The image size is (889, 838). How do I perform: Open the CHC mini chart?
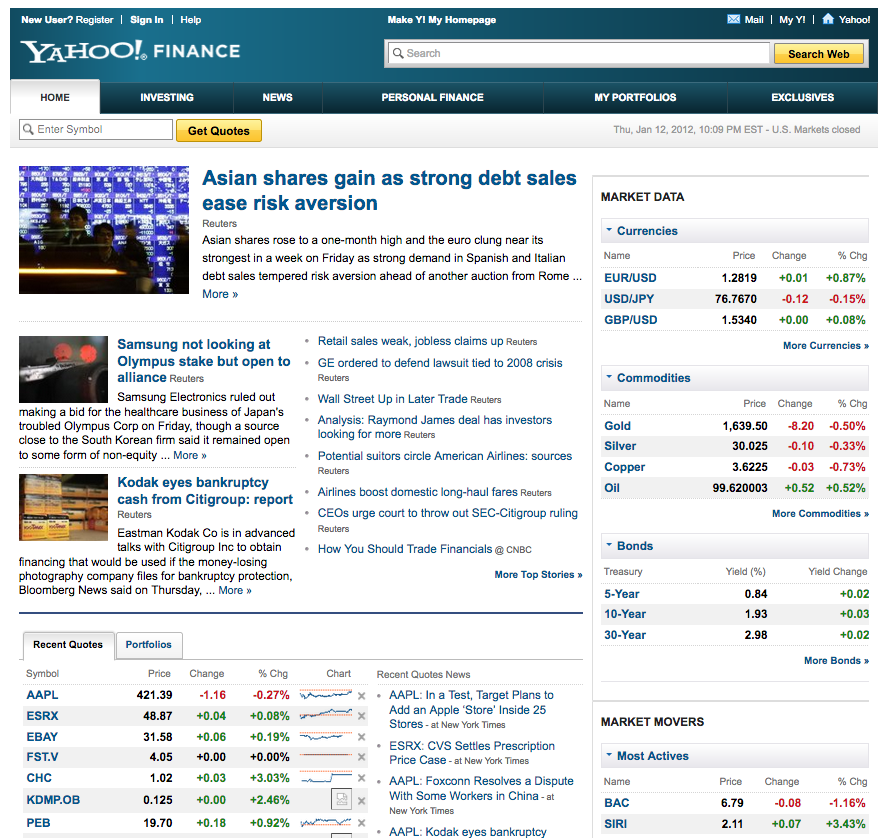326,777
